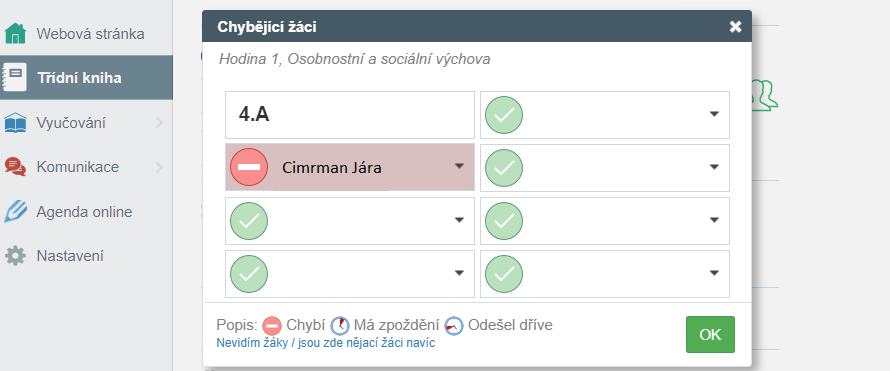Click the notebook icon beside Třídní kniha
This screenshot has width=890, height=371.
point(14,77)
